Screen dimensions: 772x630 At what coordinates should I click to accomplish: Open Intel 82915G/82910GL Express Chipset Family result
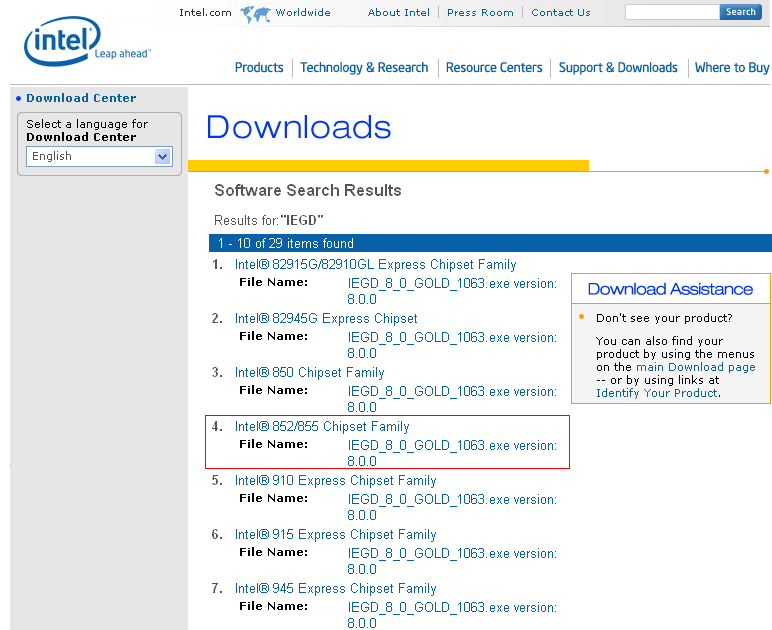(376, 265)
